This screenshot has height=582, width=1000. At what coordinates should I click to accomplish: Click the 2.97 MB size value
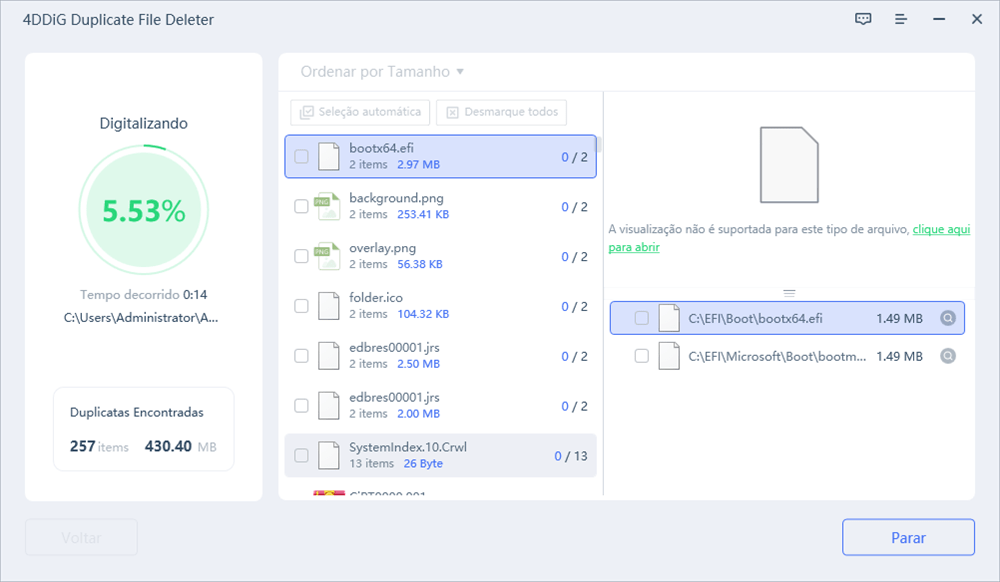[418, 164]
